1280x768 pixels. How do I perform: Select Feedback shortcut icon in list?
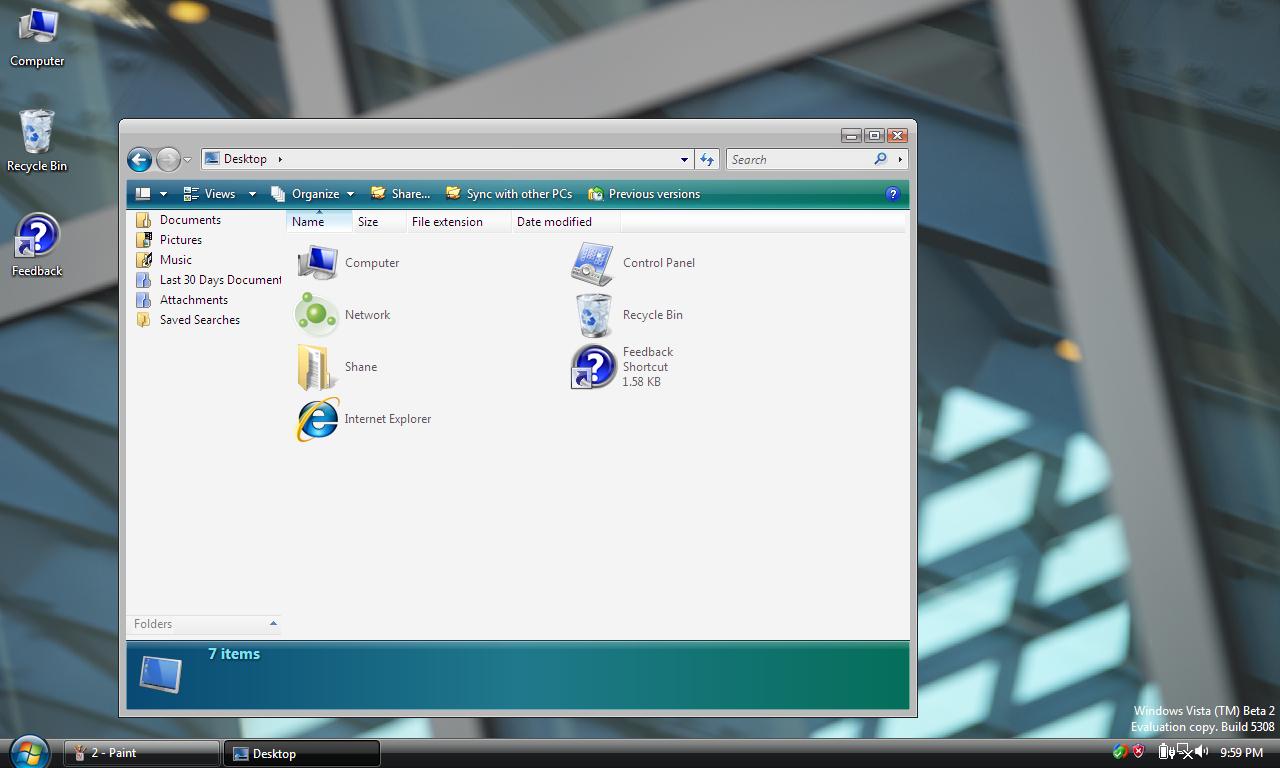click(593, 367)
